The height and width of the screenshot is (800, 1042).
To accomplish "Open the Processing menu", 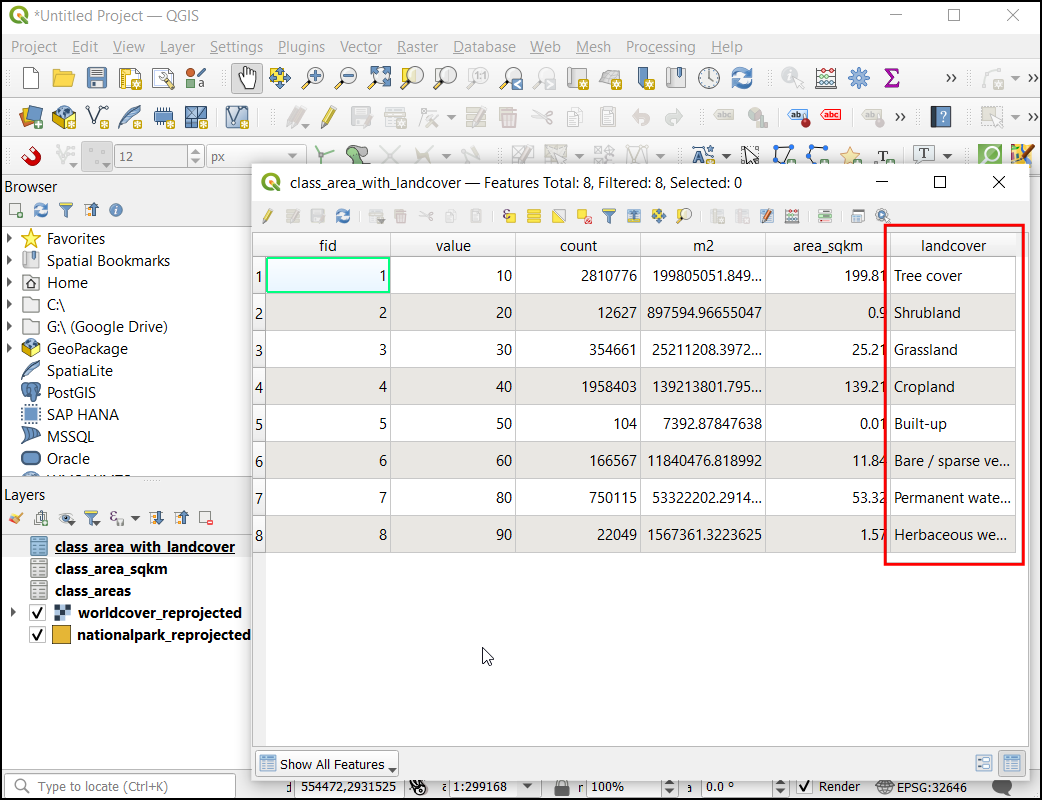I will 660,47.
